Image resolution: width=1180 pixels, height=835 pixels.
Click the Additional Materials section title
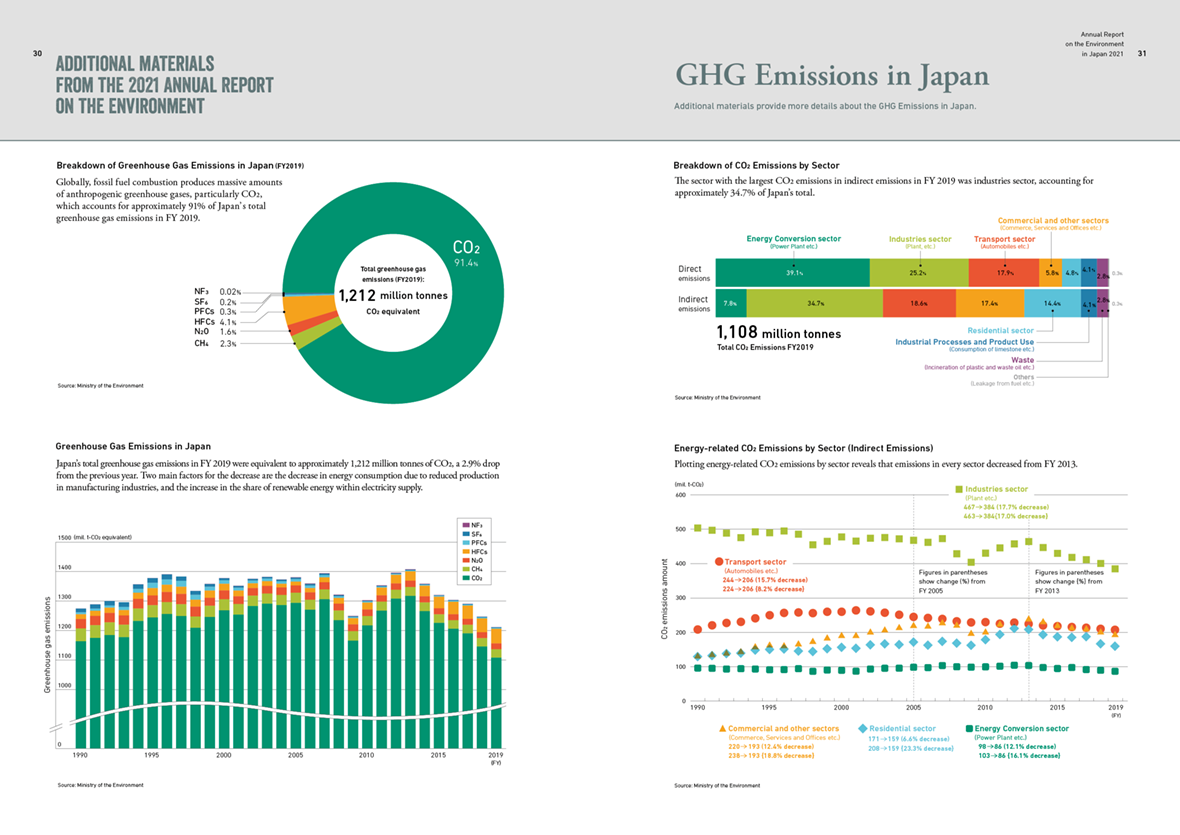(x=164, y=84)
